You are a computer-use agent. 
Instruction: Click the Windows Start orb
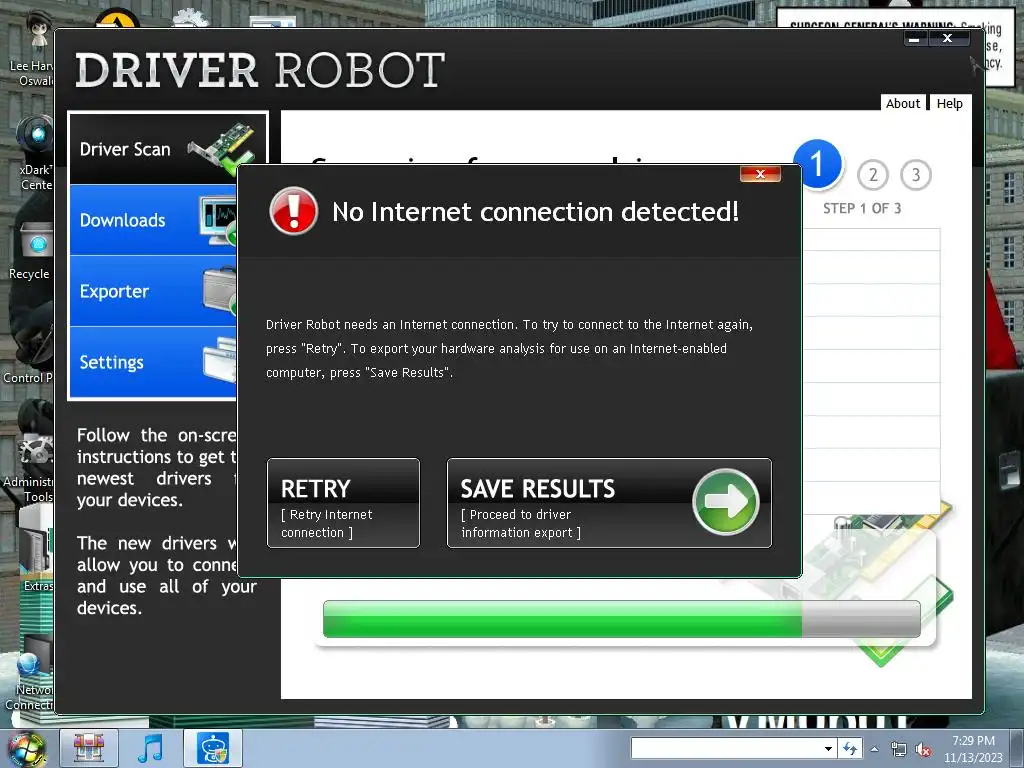[26, 749]
